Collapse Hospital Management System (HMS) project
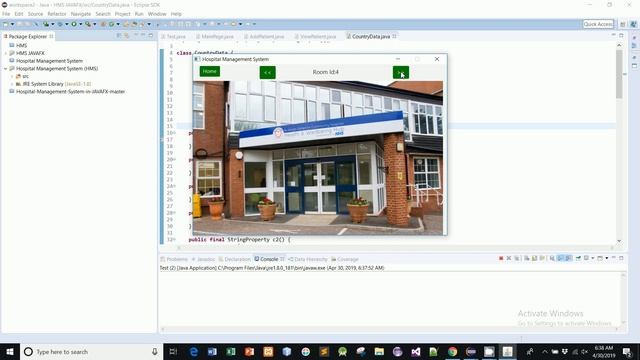Image resolution: width=640 pixels, height=360 pixels. click(5, 69)
